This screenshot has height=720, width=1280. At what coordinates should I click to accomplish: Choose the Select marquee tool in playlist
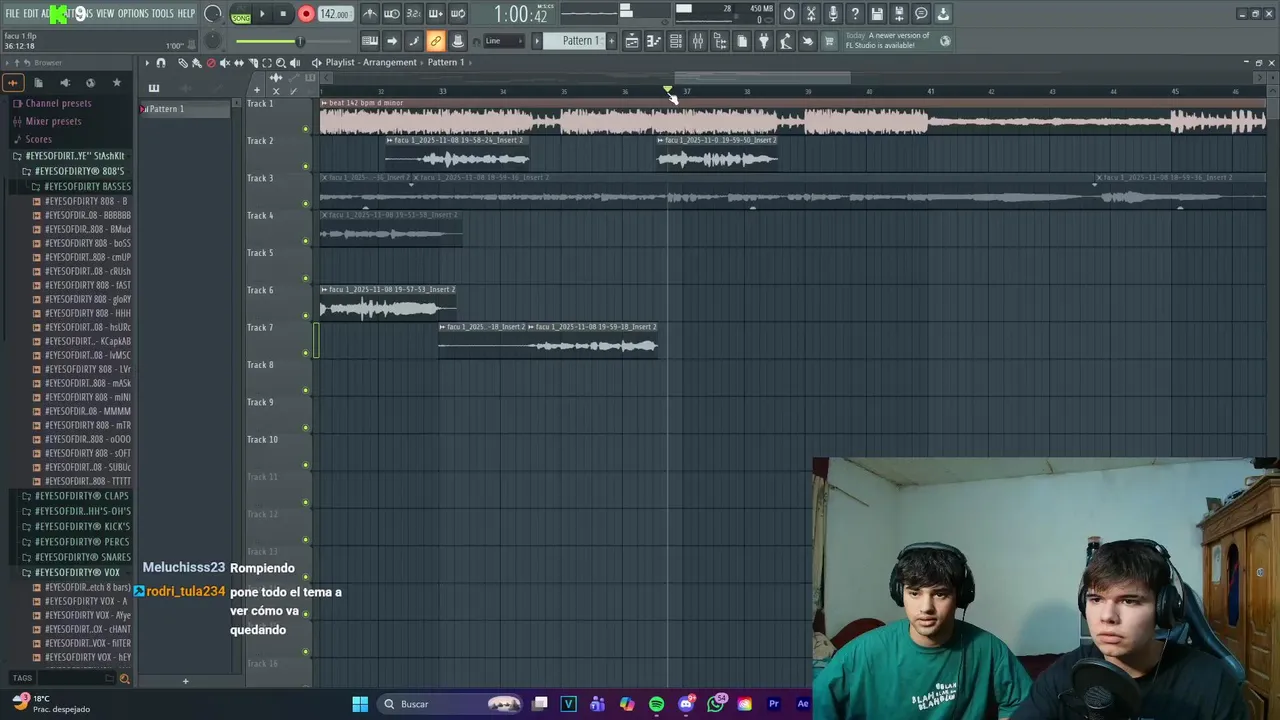tap(267, 63)
